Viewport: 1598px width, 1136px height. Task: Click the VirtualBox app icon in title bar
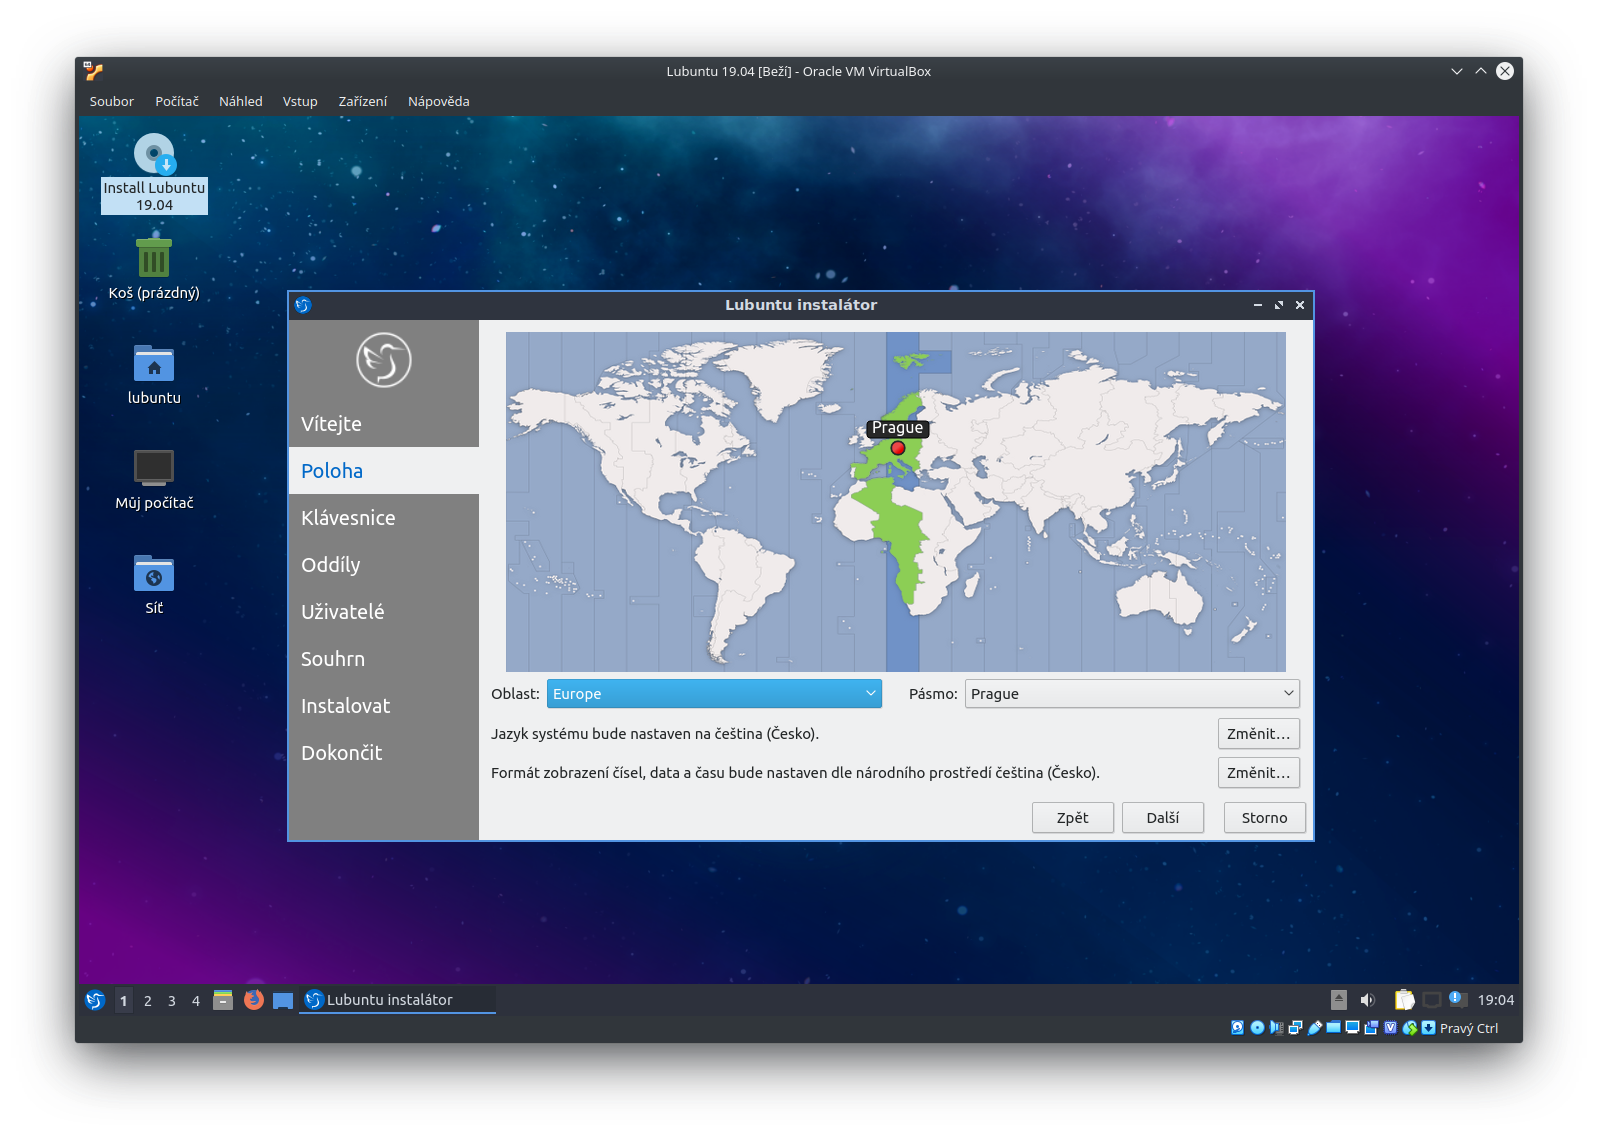[x=93, y=71]
